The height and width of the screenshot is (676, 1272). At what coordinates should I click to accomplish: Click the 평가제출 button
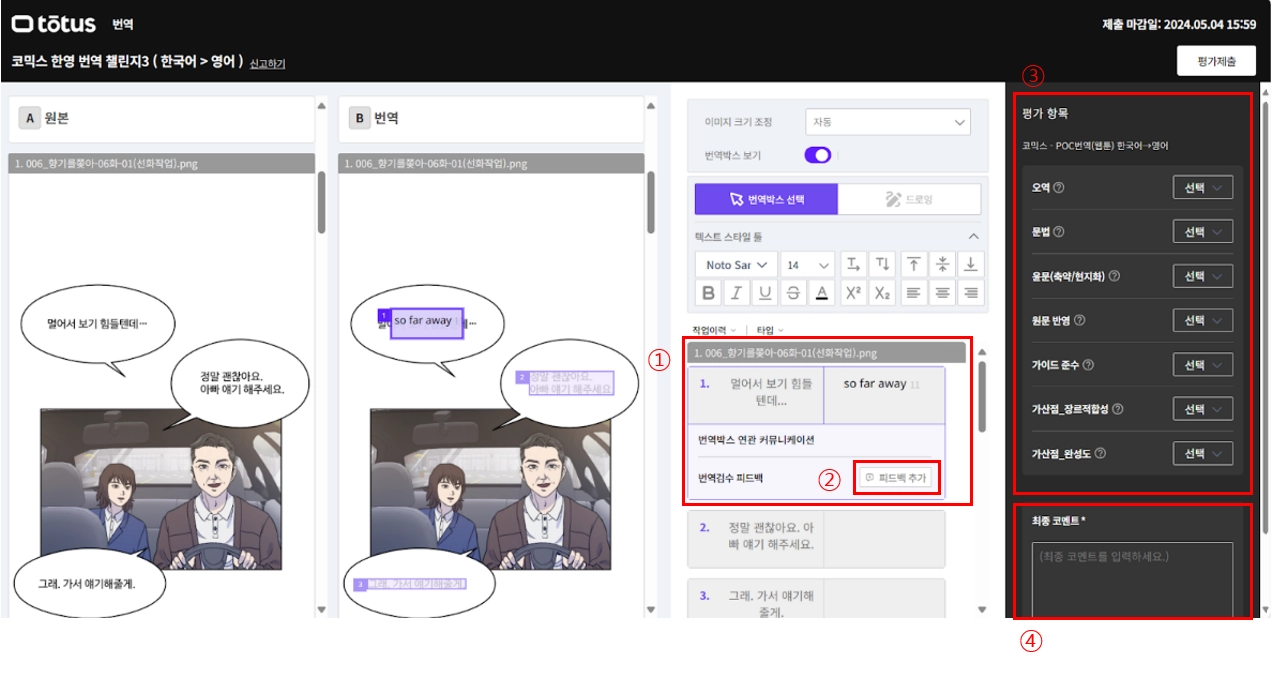1216,61
